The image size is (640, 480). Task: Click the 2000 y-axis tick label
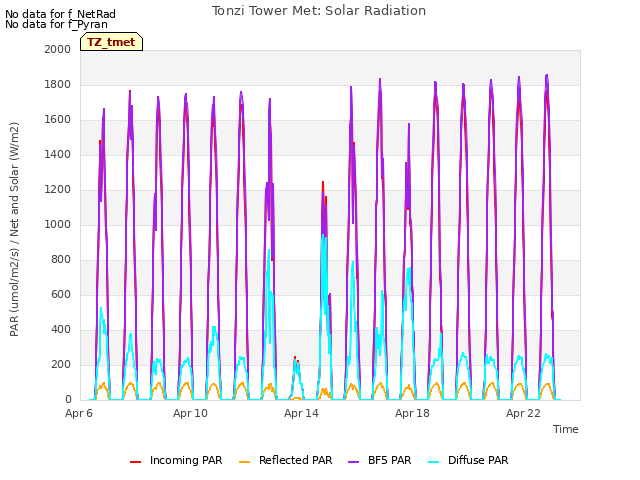58,49
